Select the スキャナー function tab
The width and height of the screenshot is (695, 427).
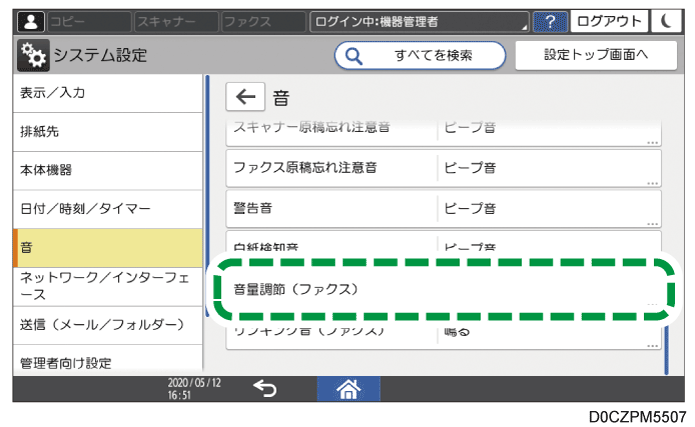tap(176, 21)
